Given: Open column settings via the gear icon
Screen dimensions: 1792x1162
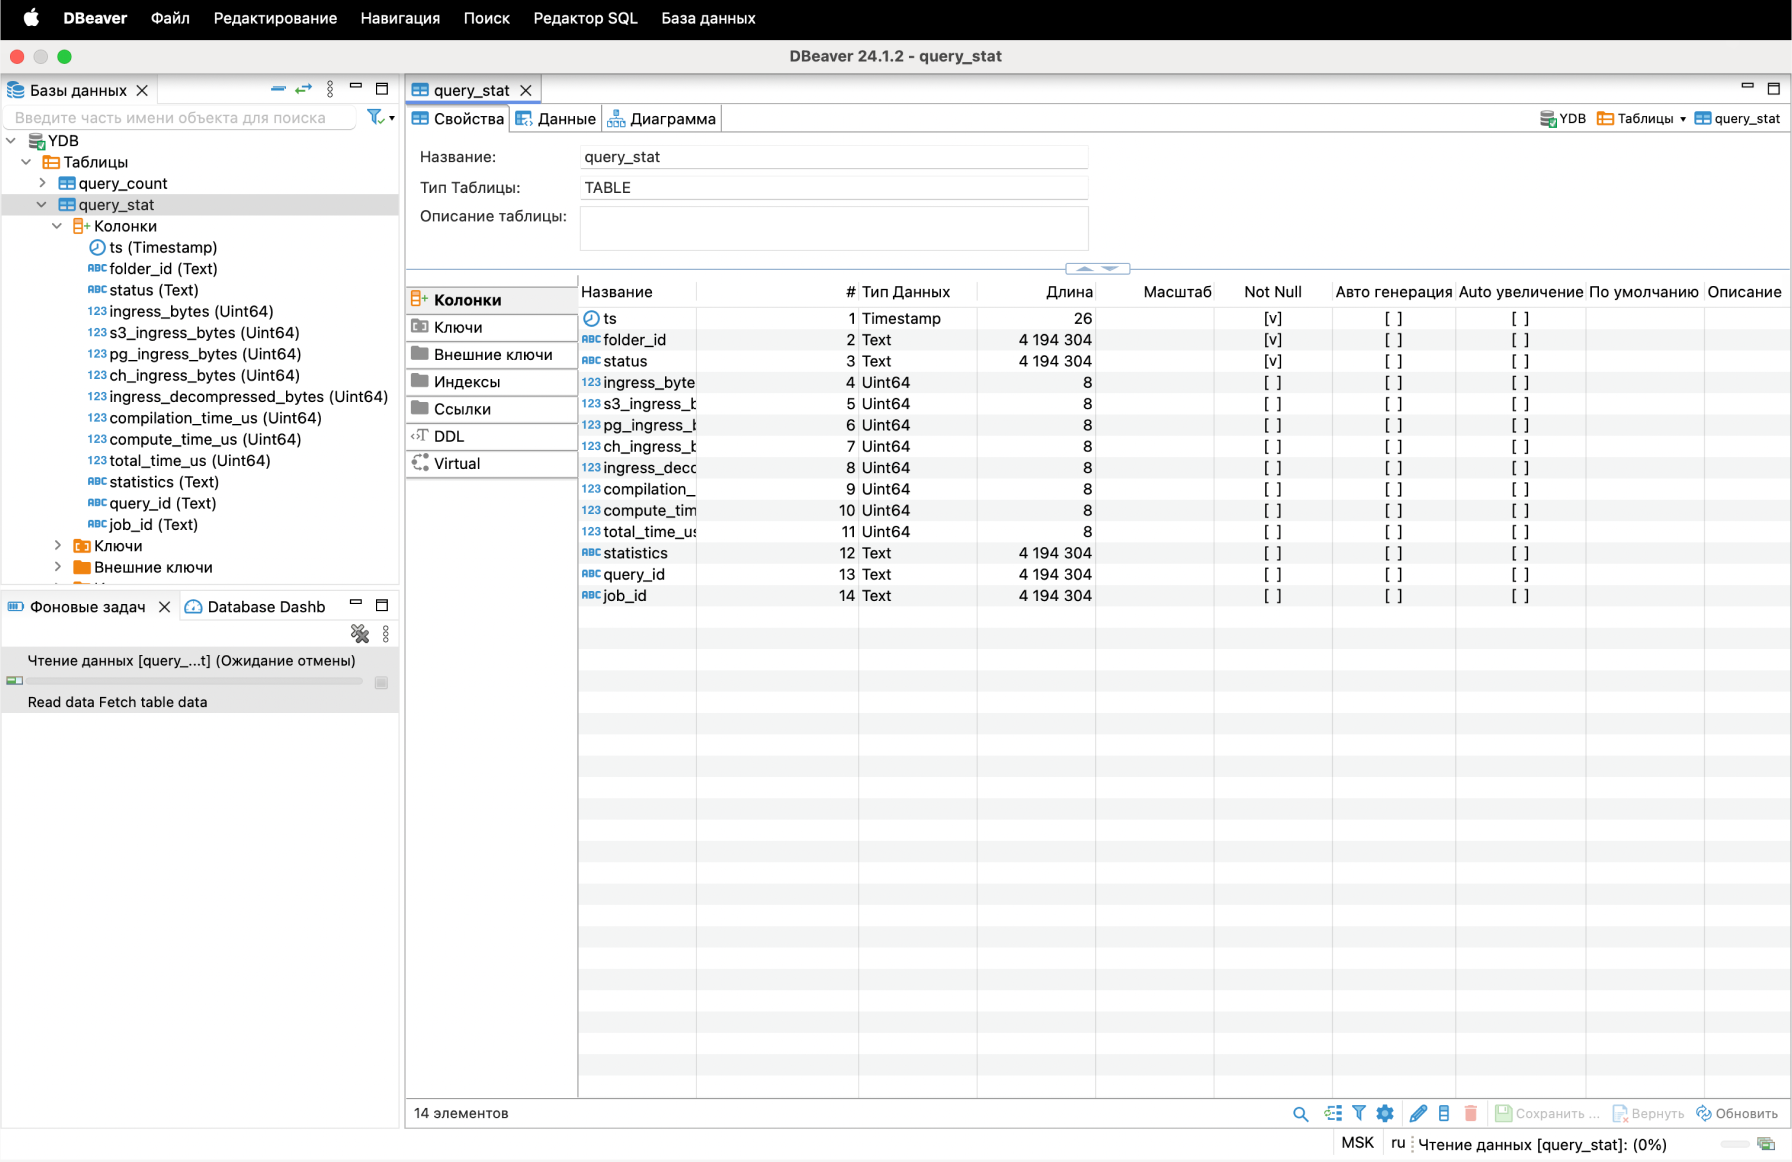Looking at the screenshot, I should coord(1385,1113).
